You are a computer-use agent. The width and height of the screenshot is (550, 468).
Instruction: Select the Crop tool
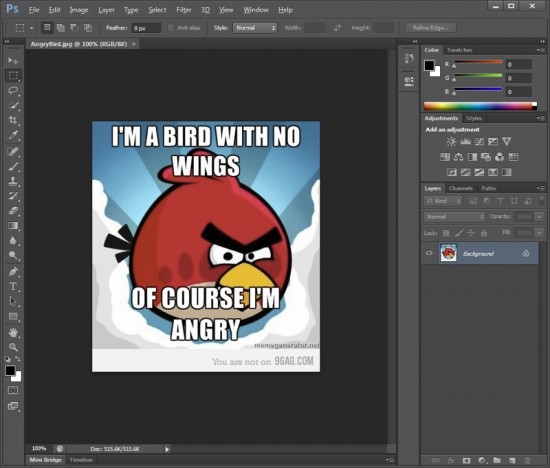click(13, 120)
